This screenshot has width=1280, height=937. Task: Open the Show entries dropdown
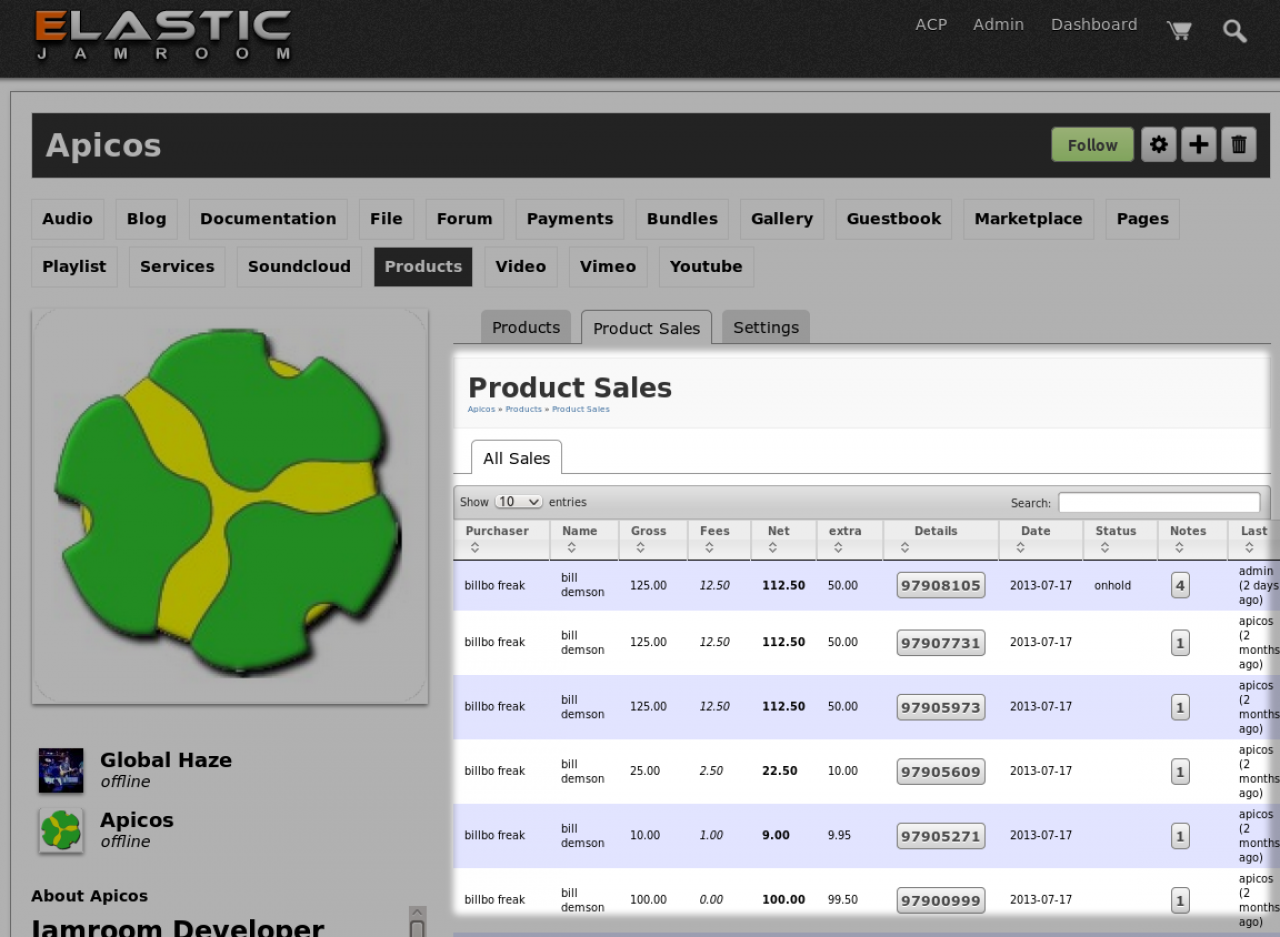click(518, 502)
